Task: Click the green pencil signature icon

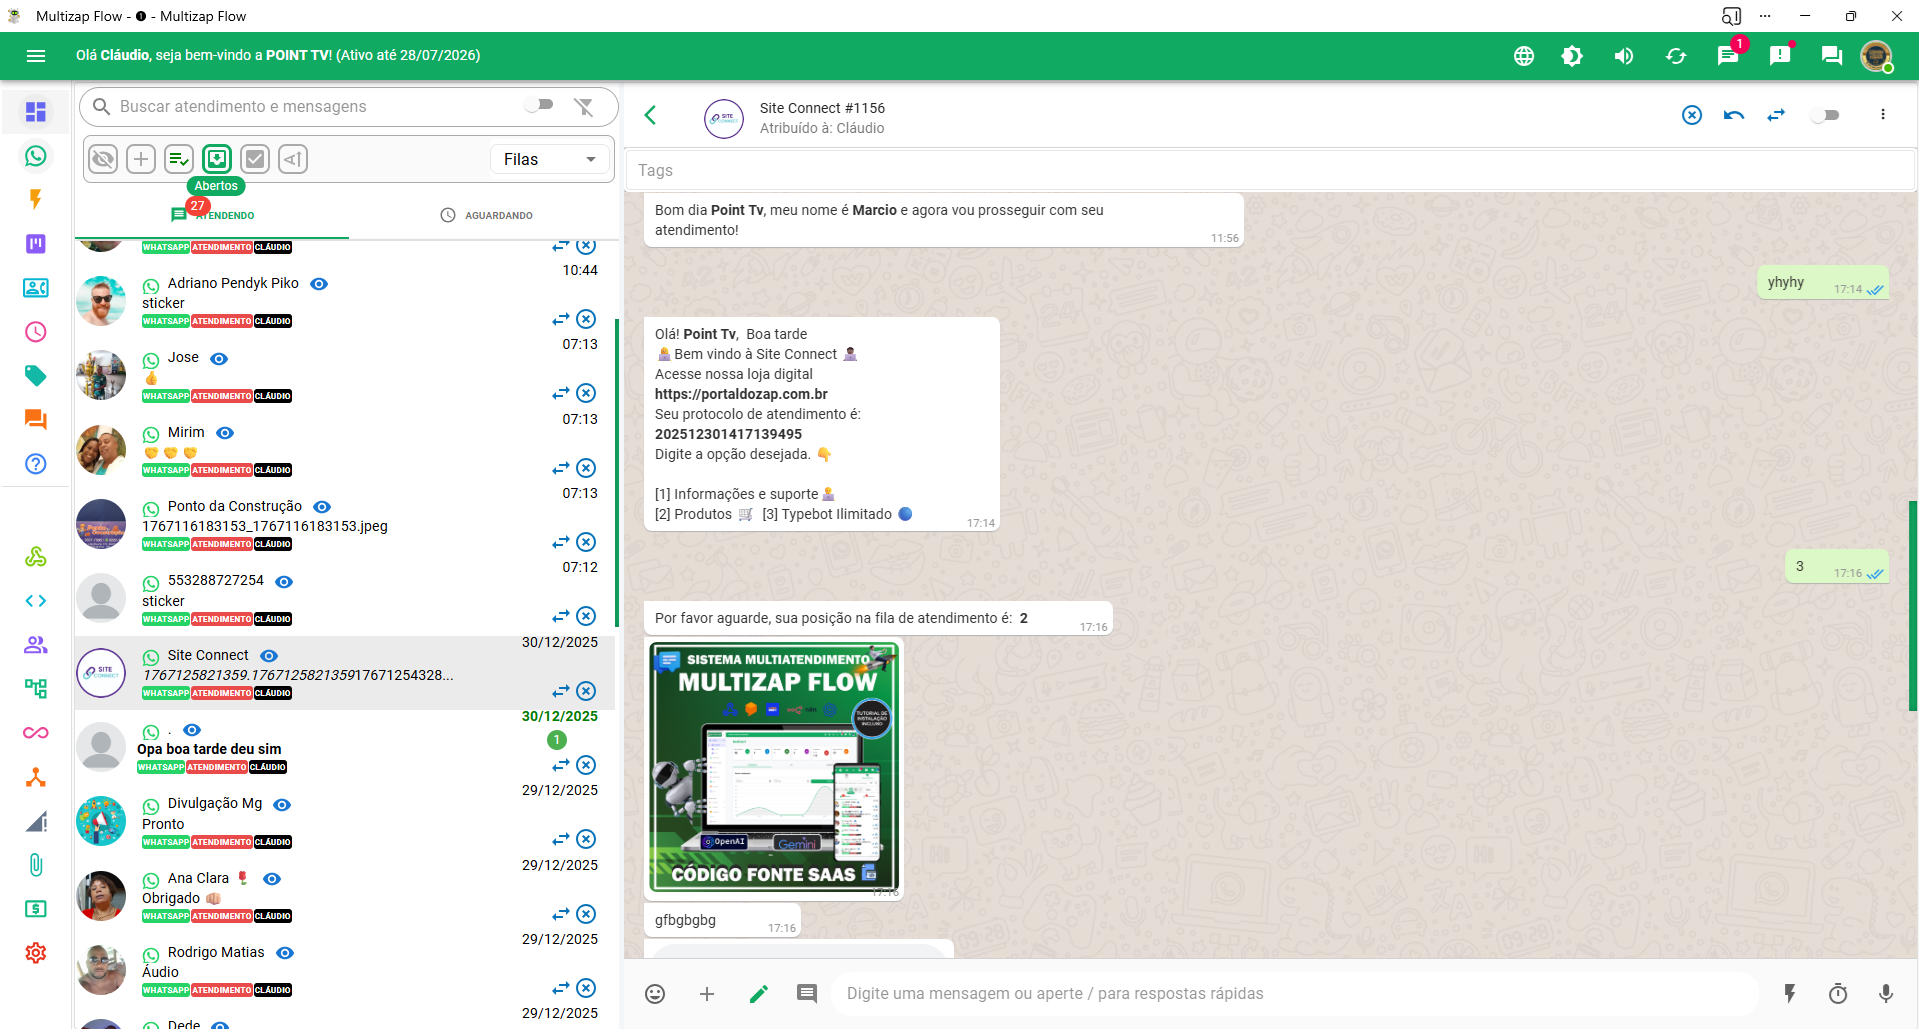Action: pyautogui.click(x=759, y=993)
